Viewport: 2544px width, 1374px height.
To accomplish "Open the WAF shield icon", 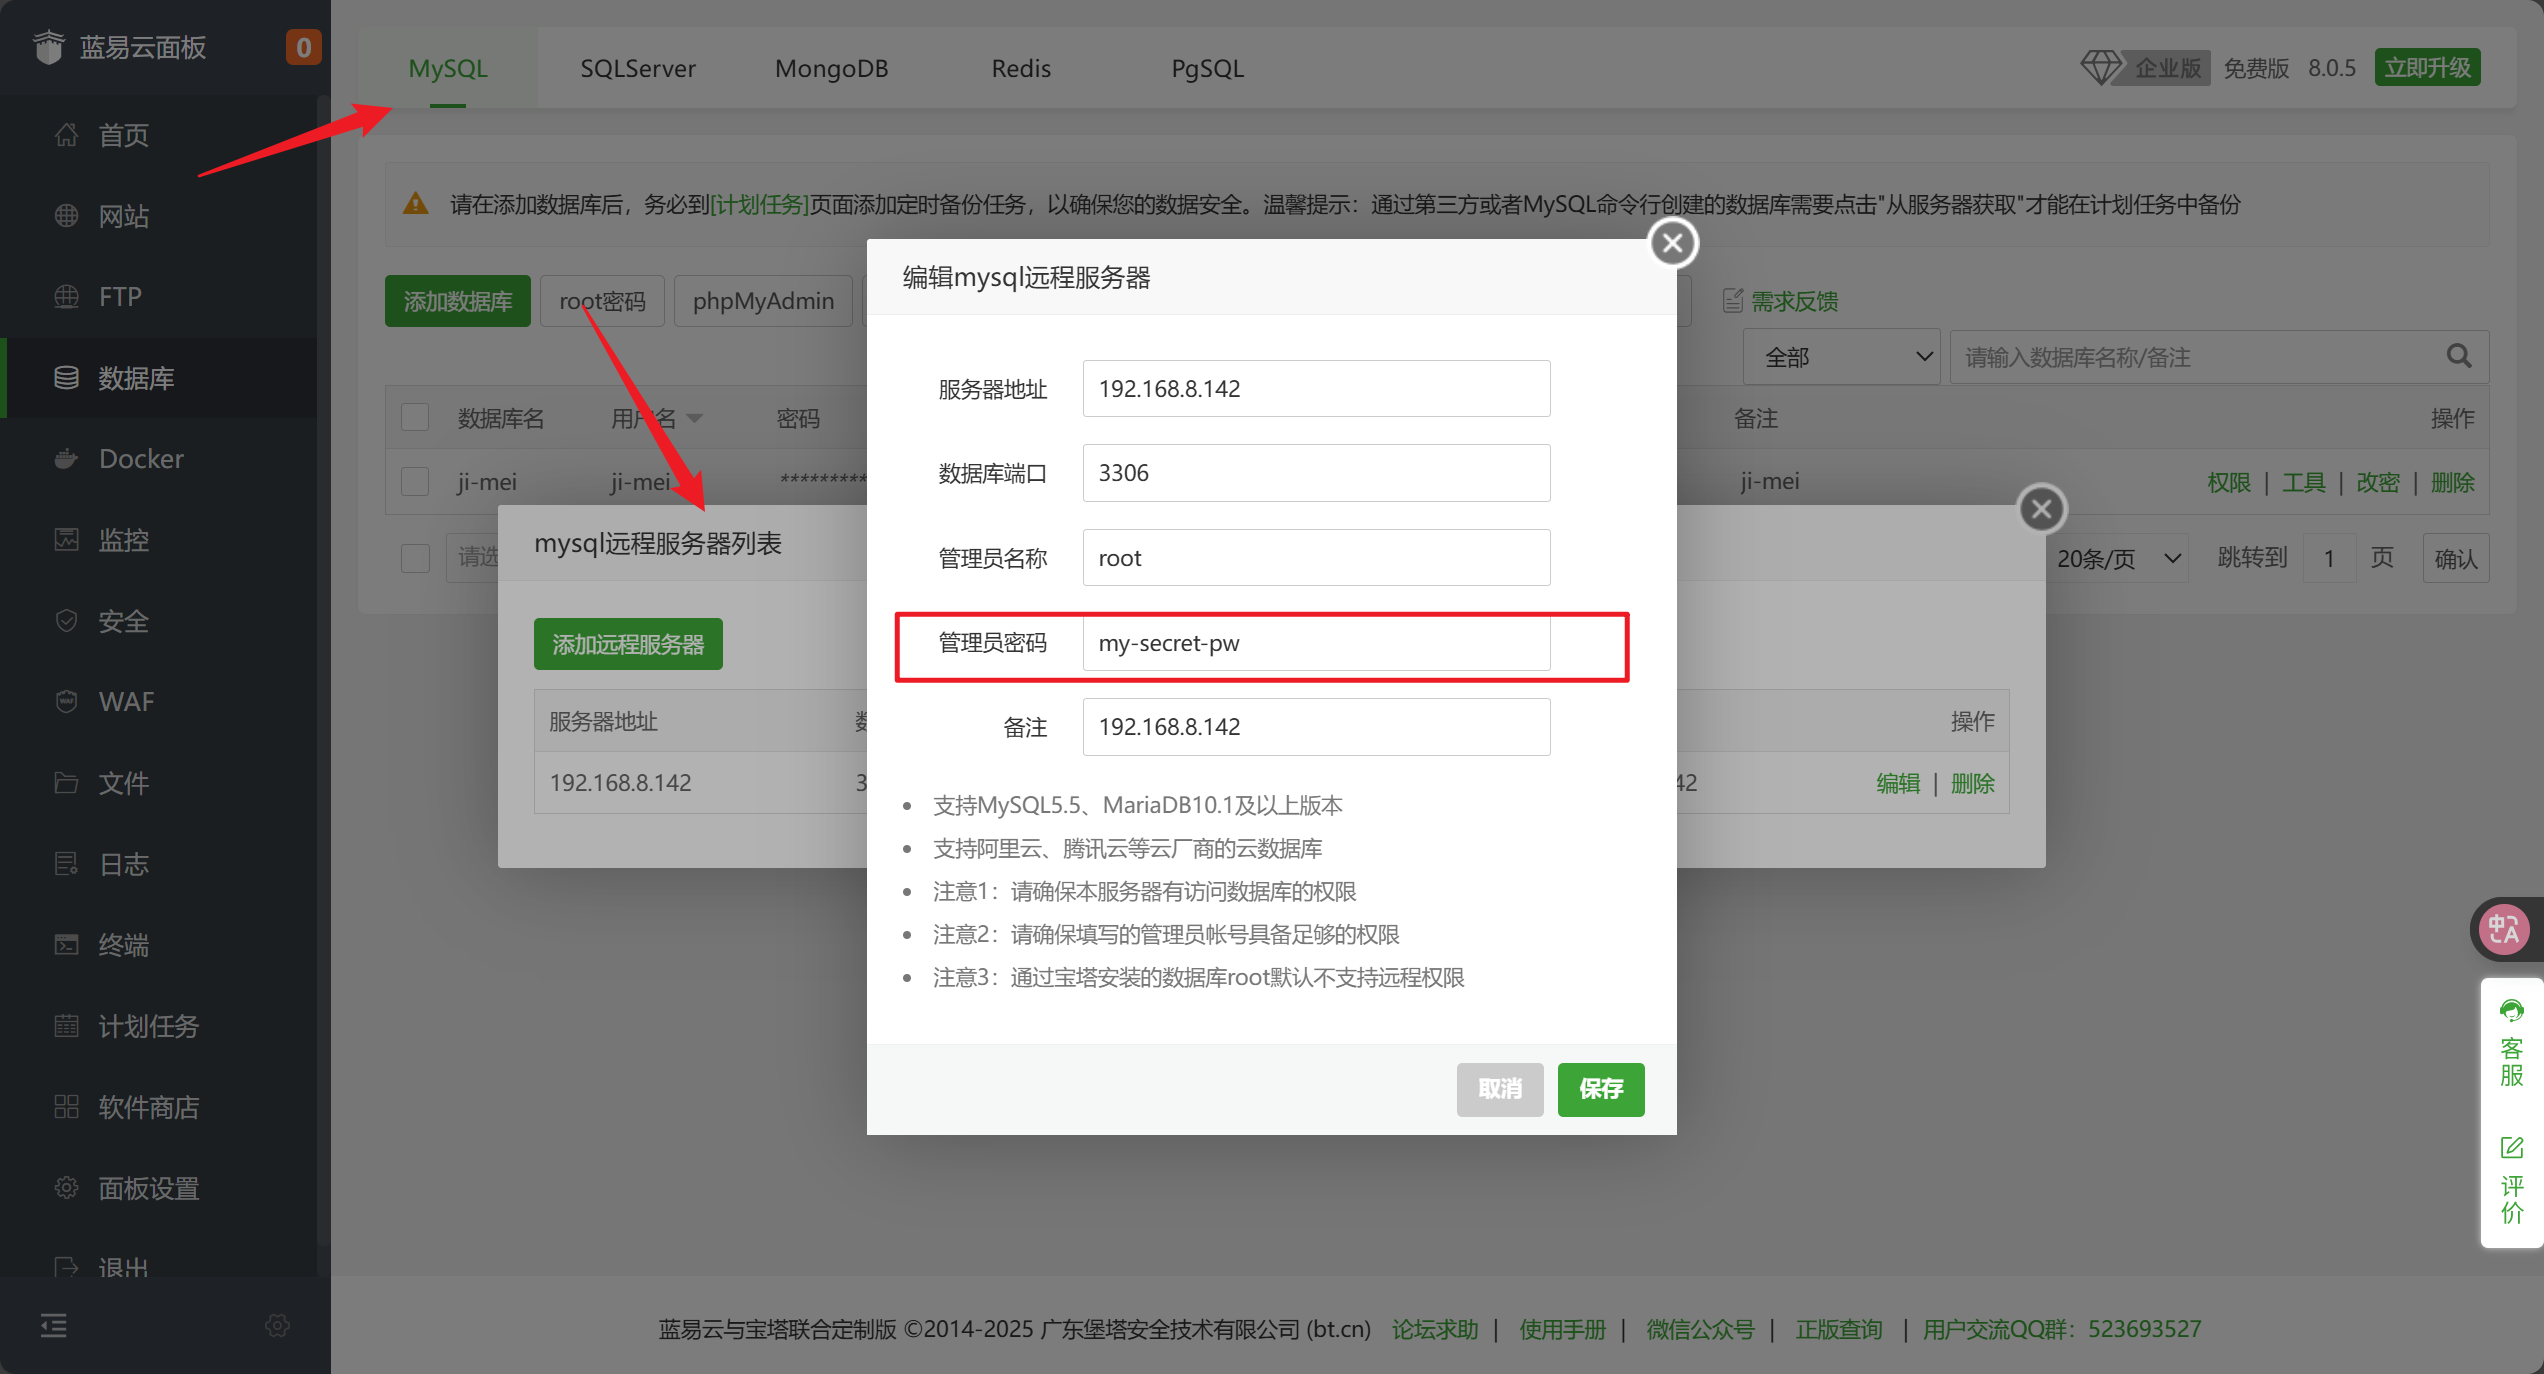I will coord(66,701).
